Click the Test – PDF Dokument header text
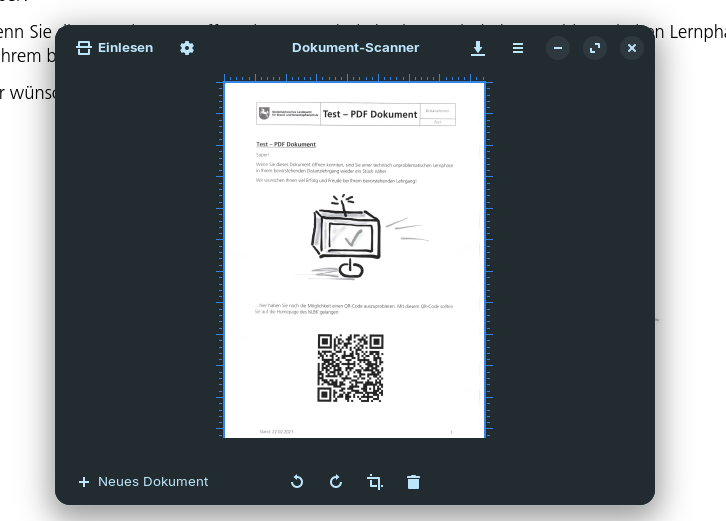 370,114
